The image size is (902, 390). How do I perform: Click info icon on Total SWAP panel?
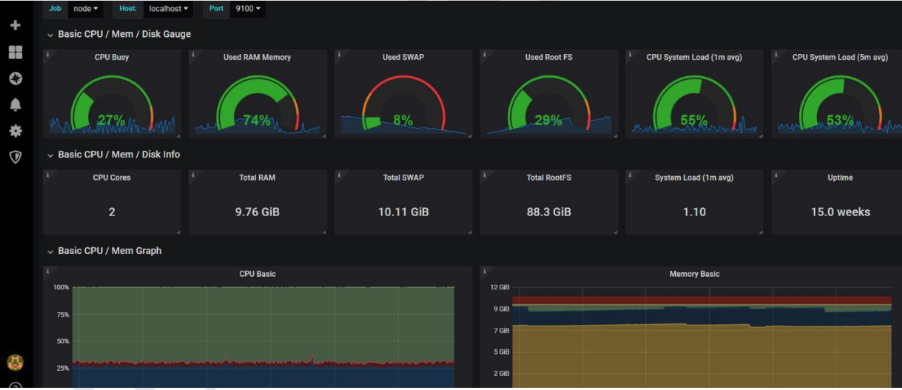[339, 175]
